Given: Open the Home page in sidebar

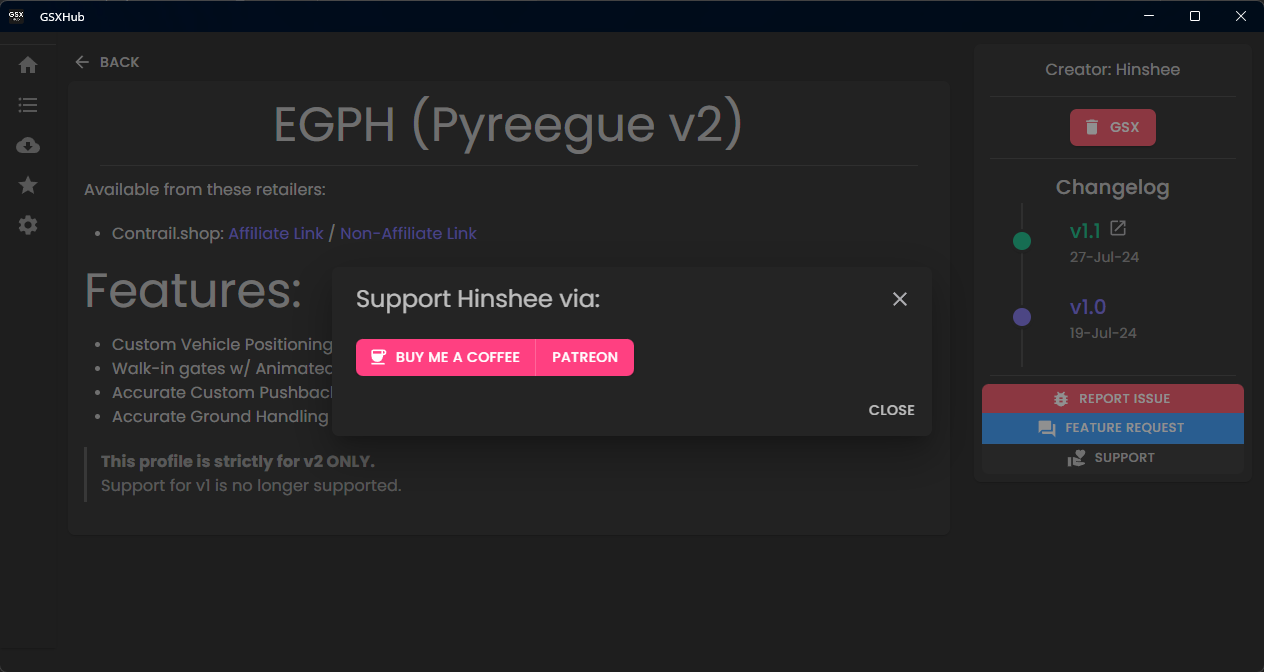Looking at the screenshot, I should point(28,65).
